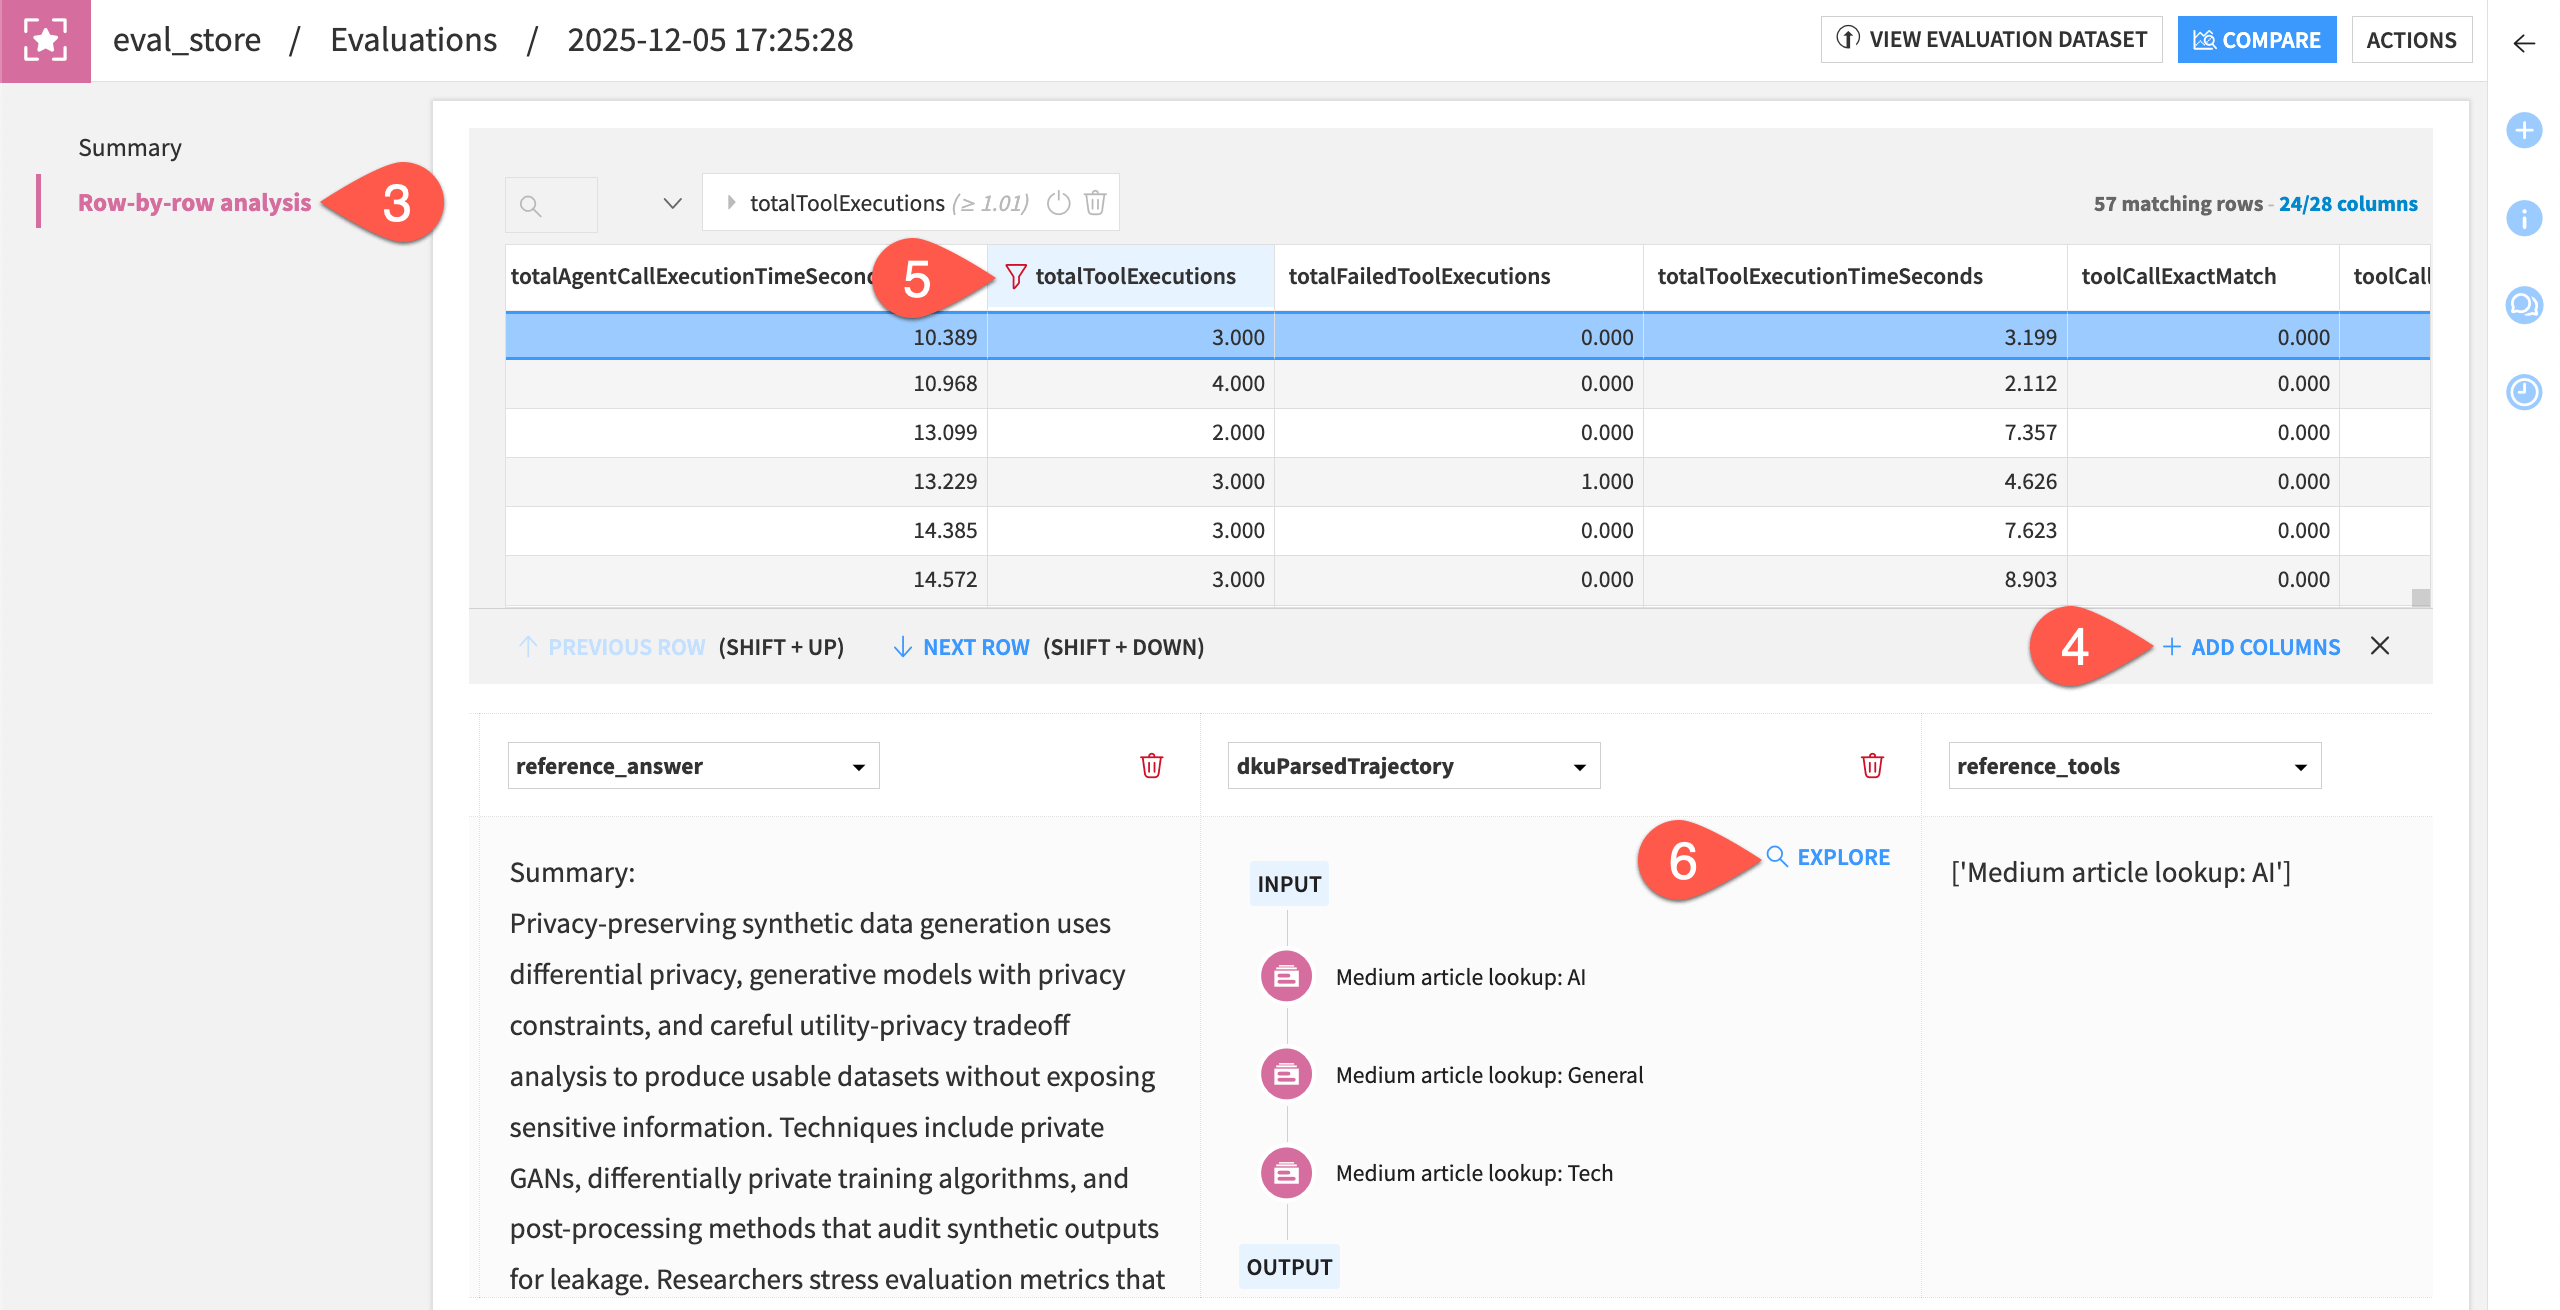Select the row with 4.000 tool executions
This screenshot has height=1310, width=2560.
[1130, 384]
